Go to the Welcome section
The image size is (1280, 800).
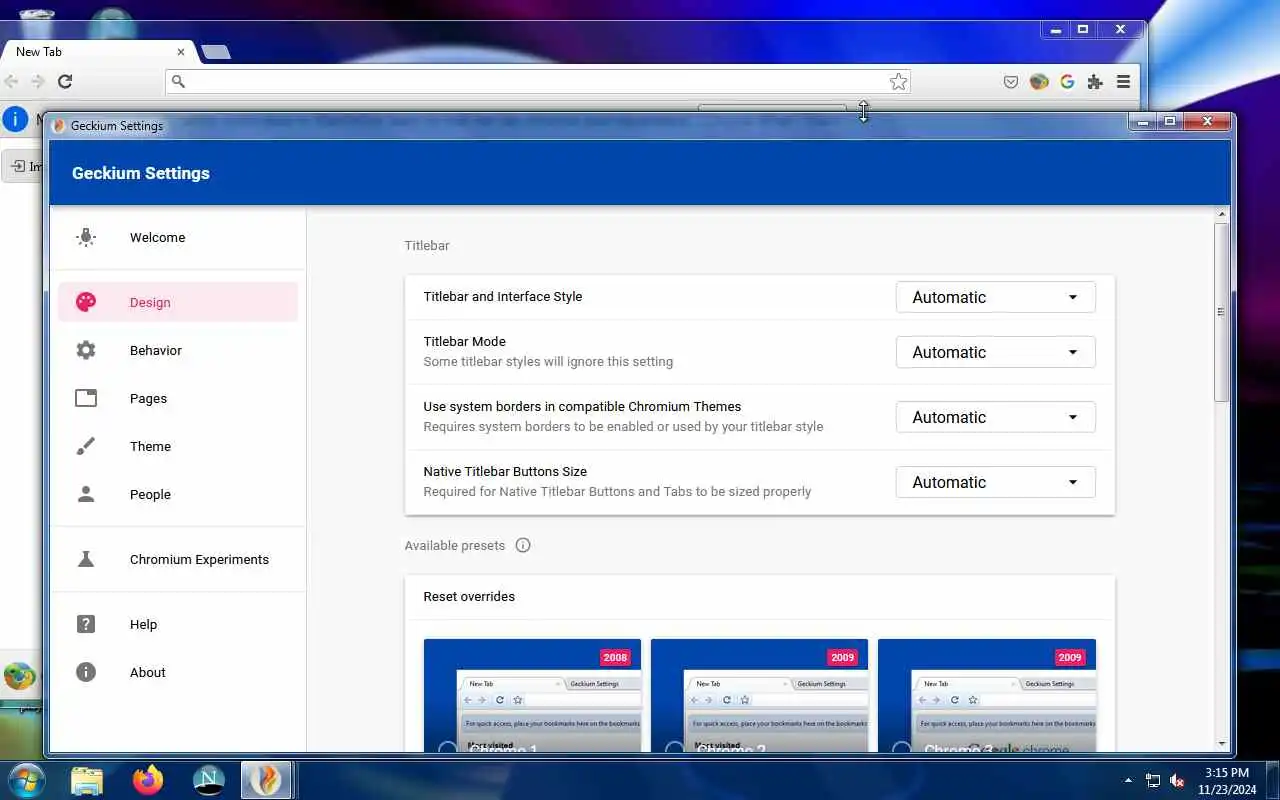(x=178, y=237)
